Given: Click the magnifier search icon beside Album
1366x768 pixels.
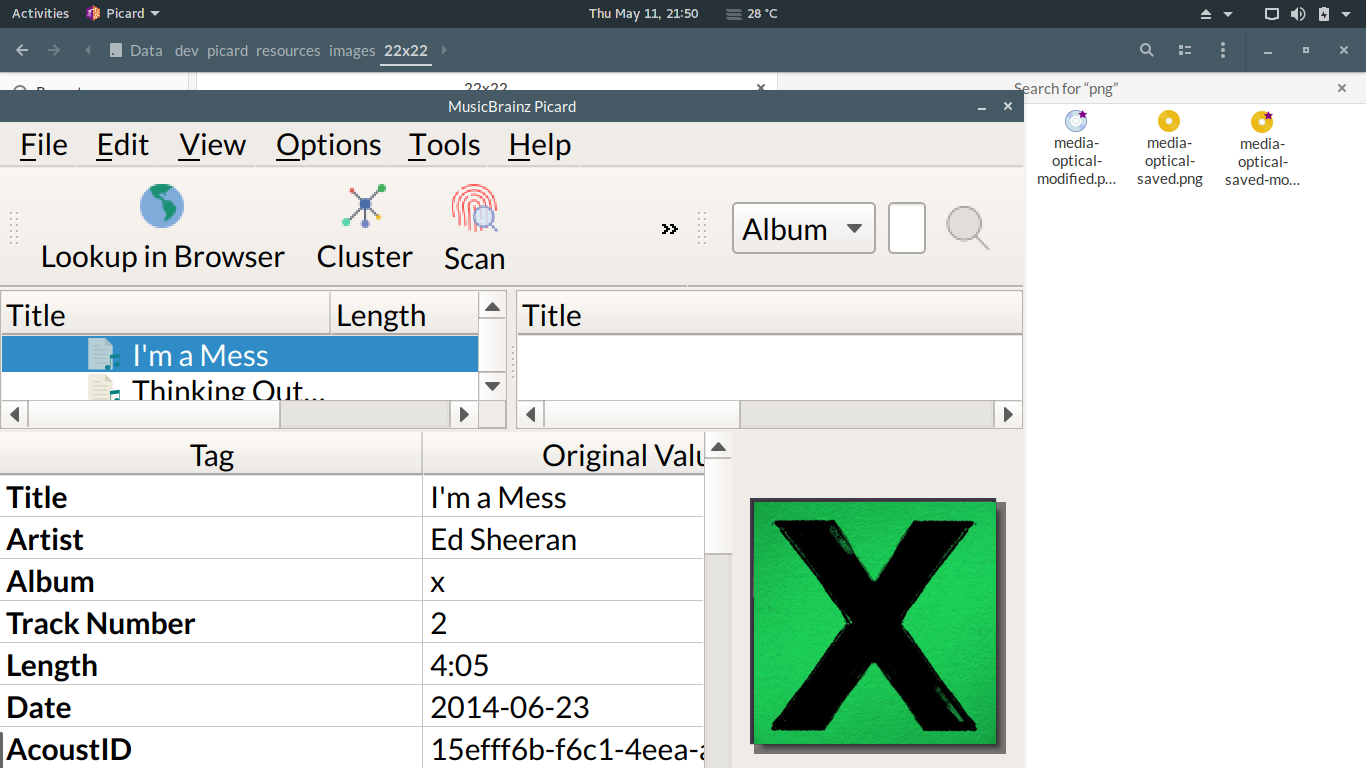Looking at the screenshot, I should coord(968,228).
